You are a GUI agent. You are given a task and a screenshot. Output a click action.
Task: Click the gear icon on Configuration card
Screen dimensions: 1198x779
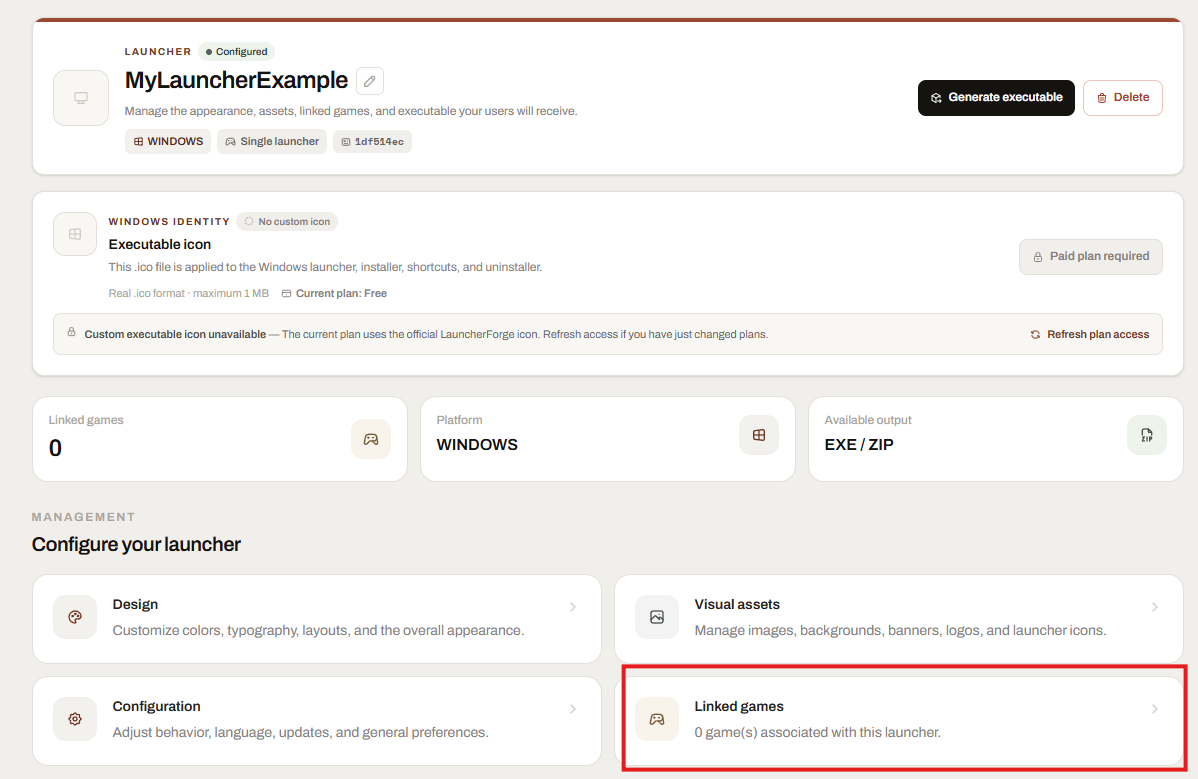[x=75, y=719]
